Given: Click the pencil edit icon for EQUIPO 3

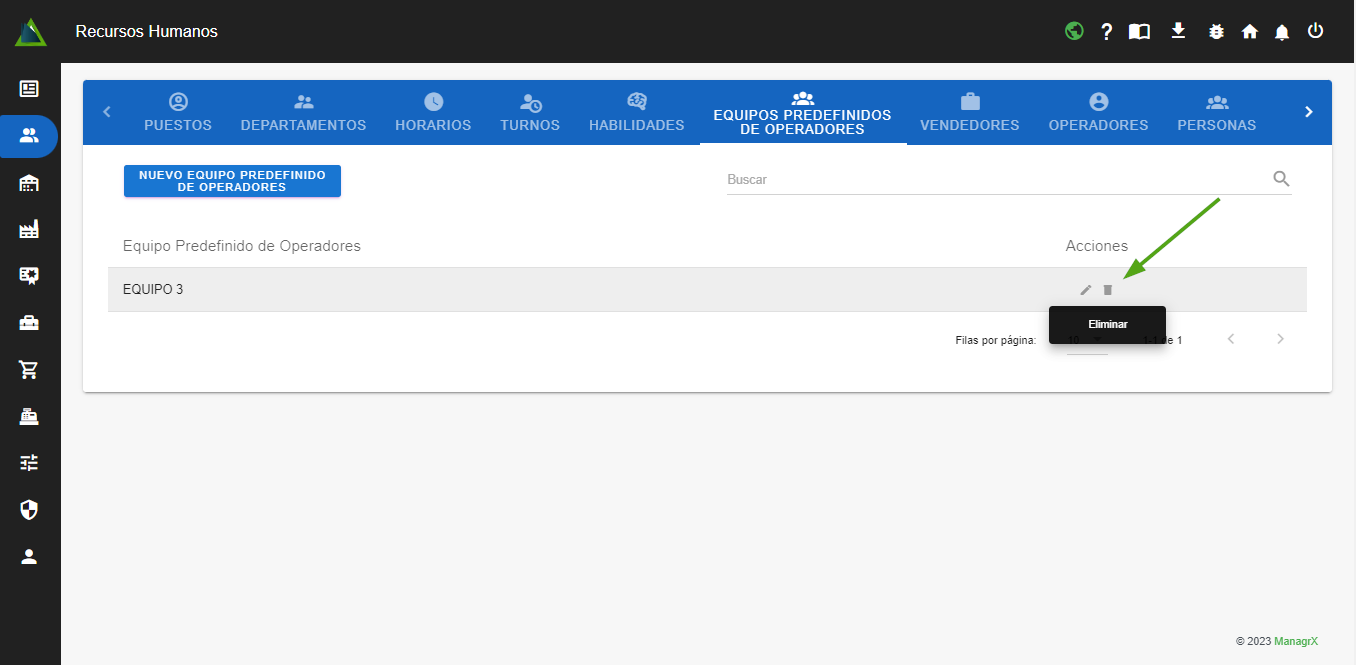Looking at the screenshot, I should click(x=1086, y=290).
